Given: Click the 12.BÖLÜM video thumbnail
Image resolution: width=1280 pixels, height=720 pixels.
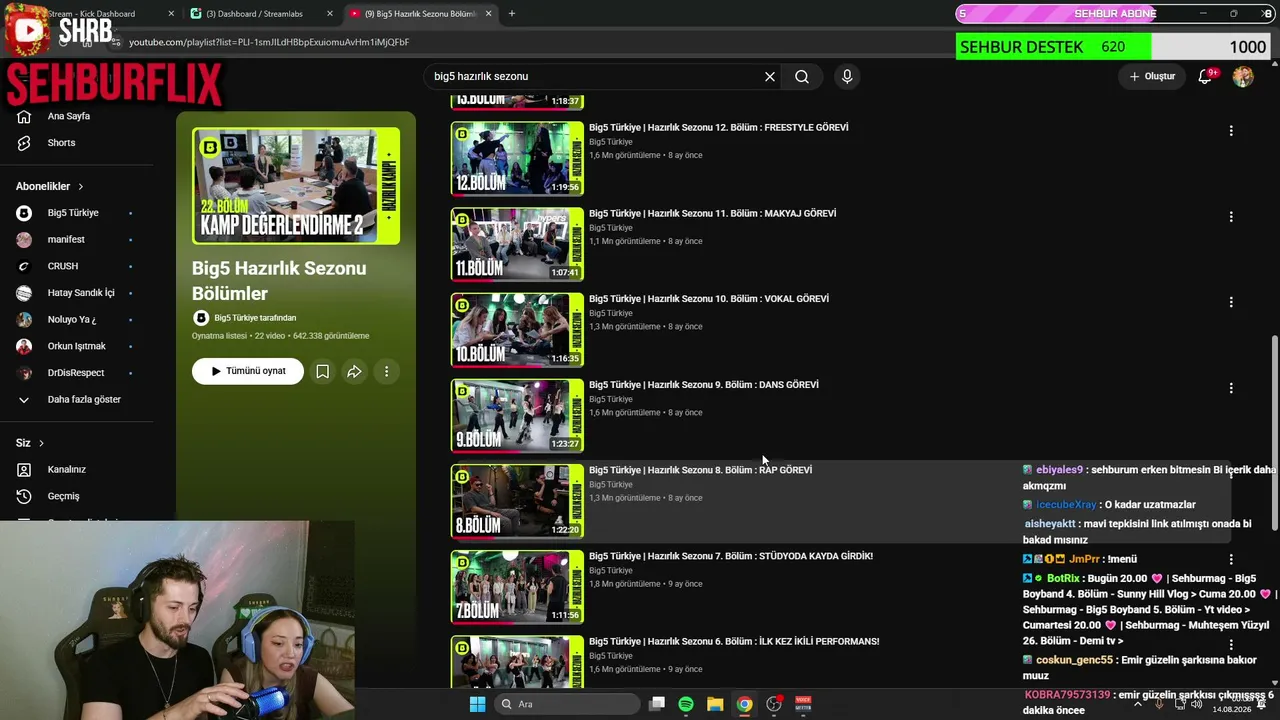Looking at the screenshot, I should [517, 159].
